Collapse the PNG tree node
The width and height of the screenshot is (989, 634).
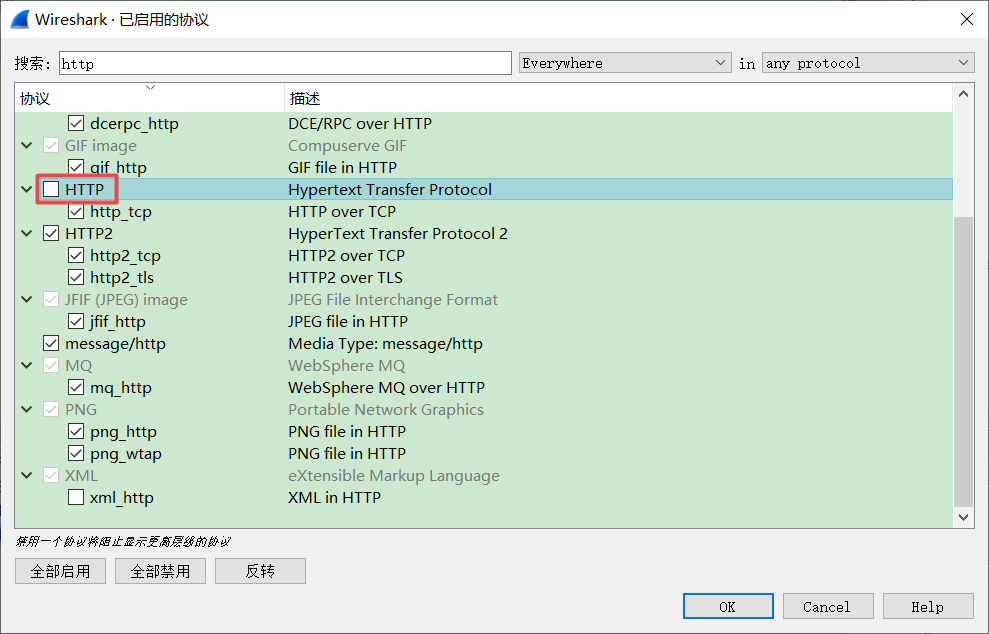26,409
